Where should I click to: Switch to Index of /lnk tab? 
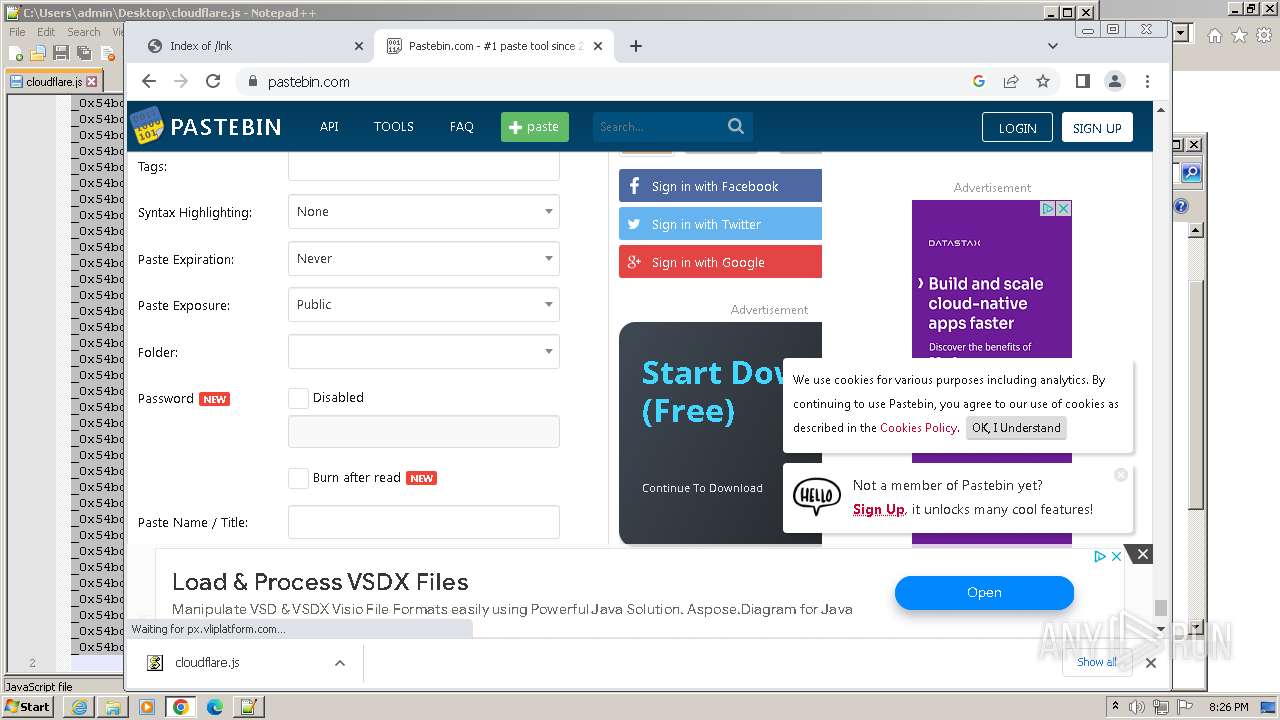[x=253, y=46]
